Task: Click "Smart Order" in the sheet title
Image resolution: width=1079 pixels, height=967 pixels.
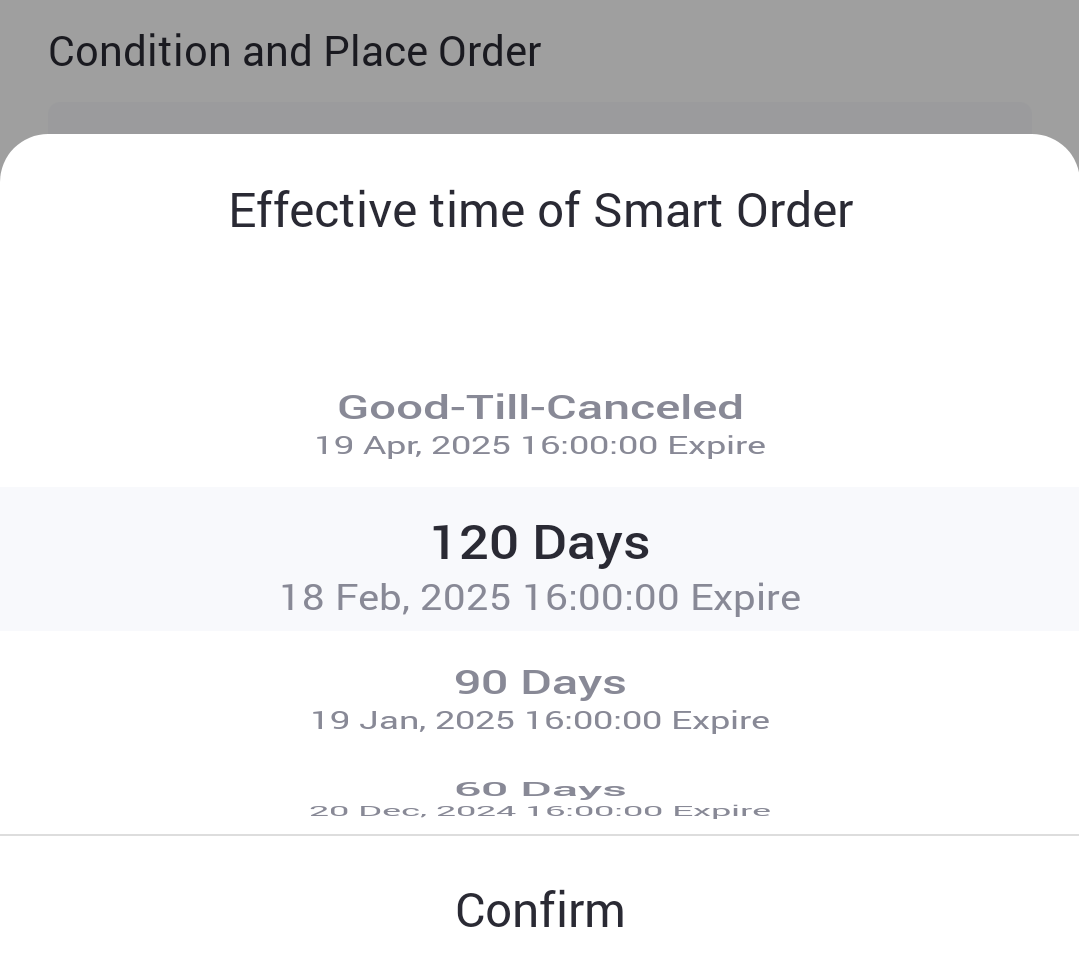Action: pos(723,211)
